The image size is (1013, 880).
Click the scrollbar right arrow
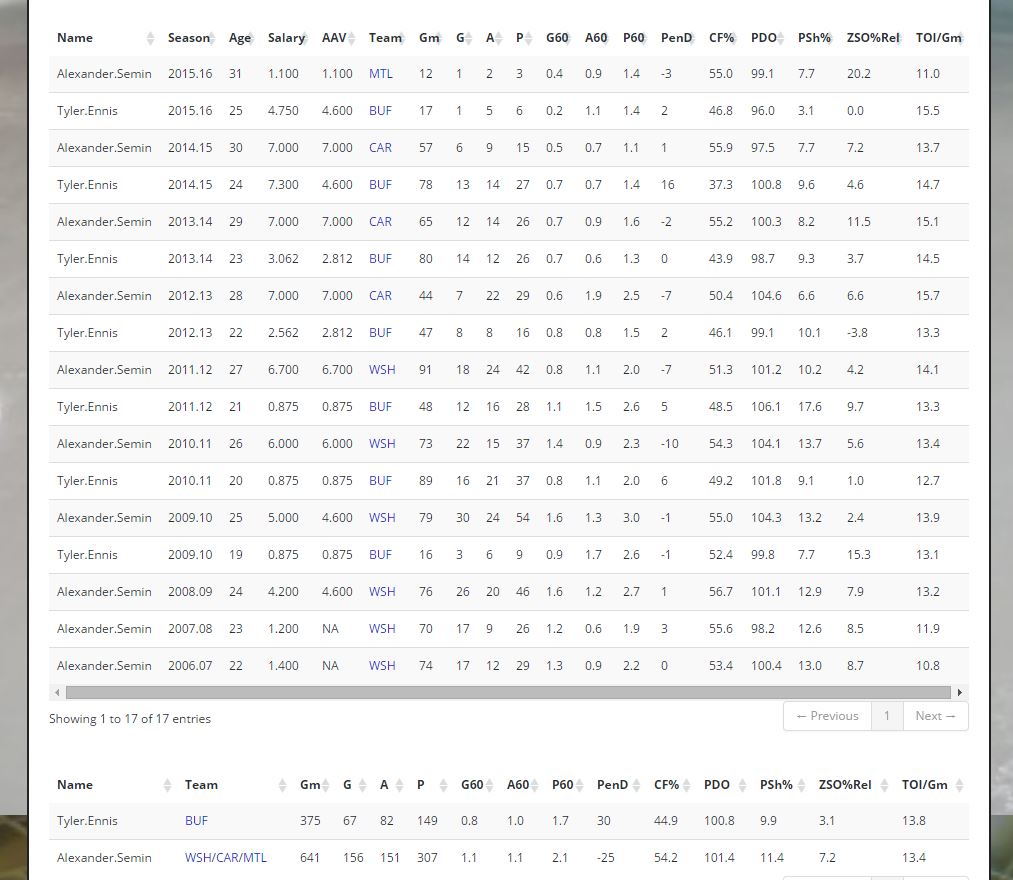tap(960, 693)
